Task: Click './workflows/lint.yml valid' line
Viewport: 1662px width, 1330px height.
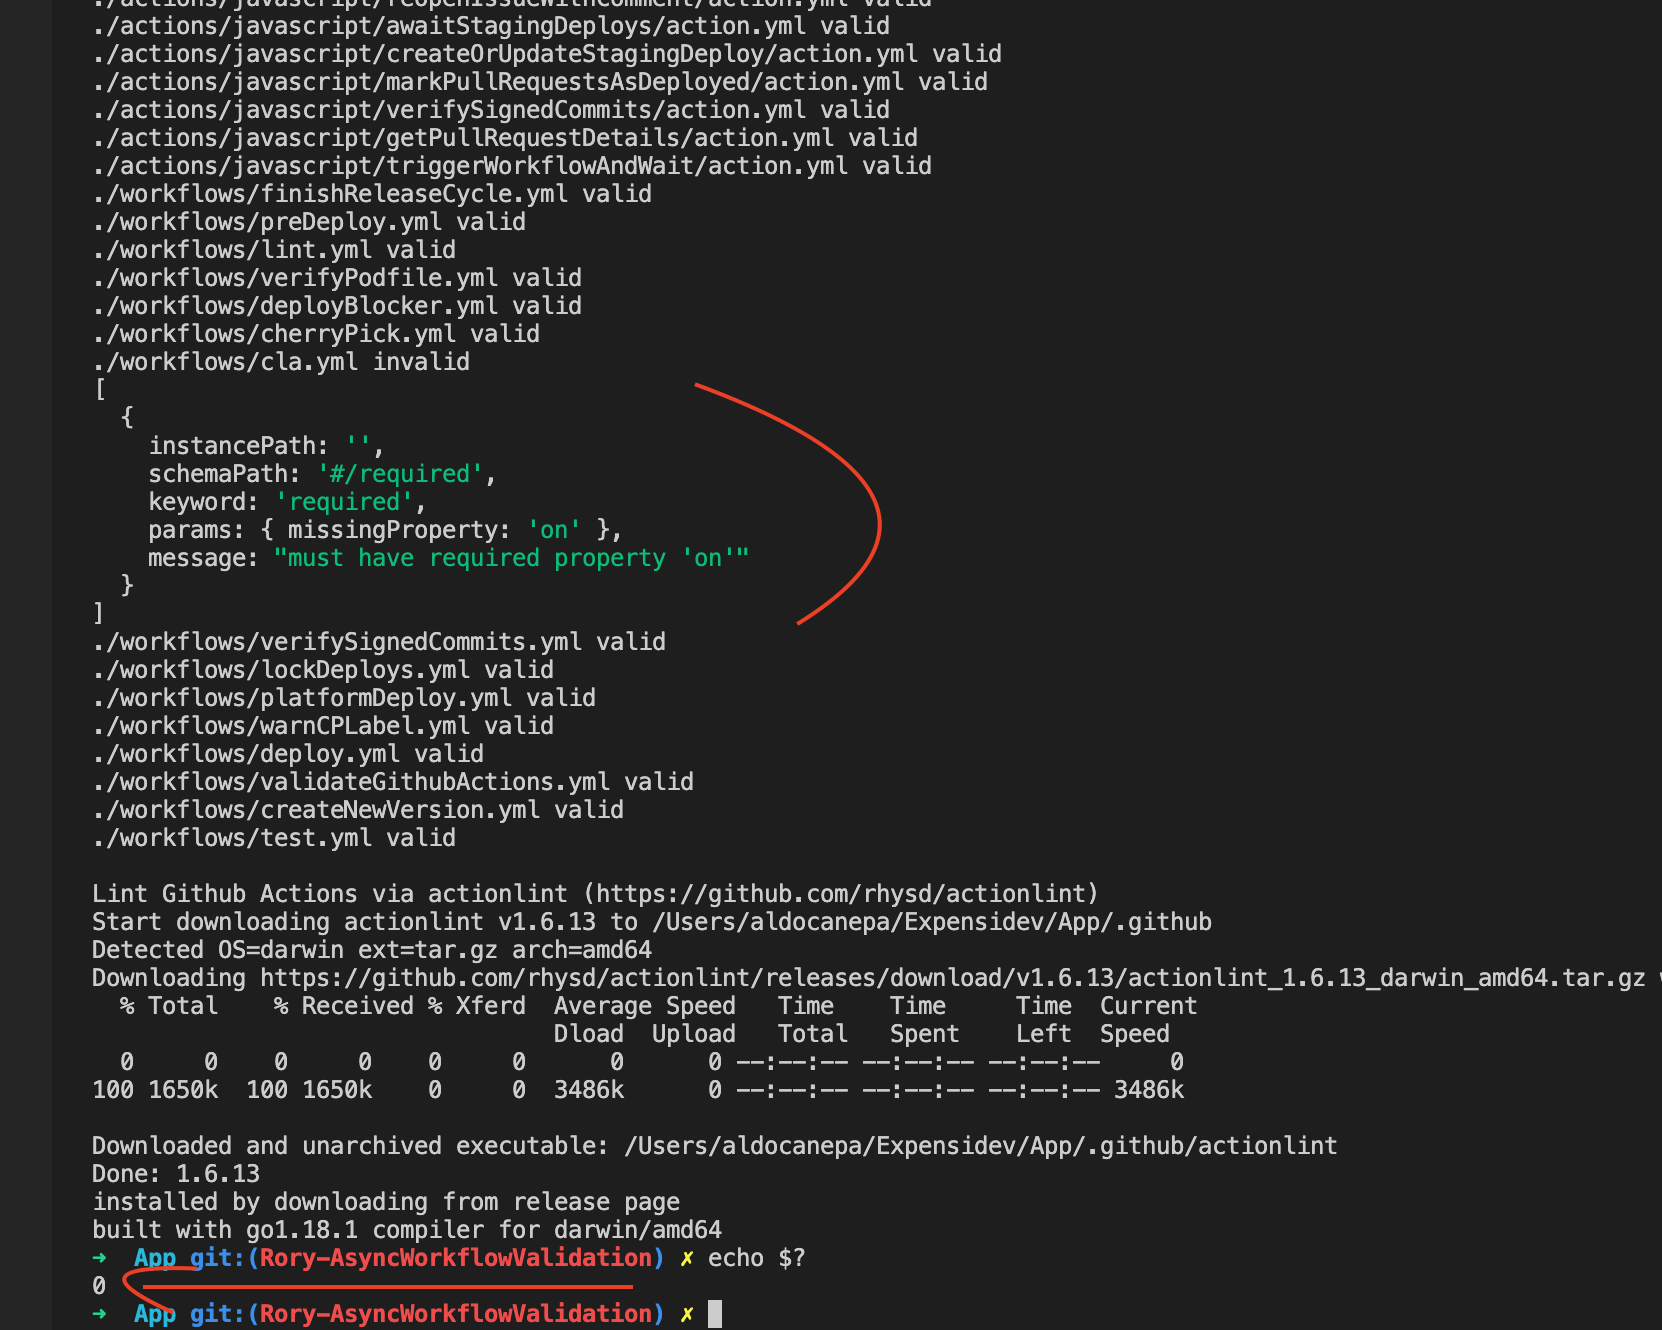Action: pos(274,250)
